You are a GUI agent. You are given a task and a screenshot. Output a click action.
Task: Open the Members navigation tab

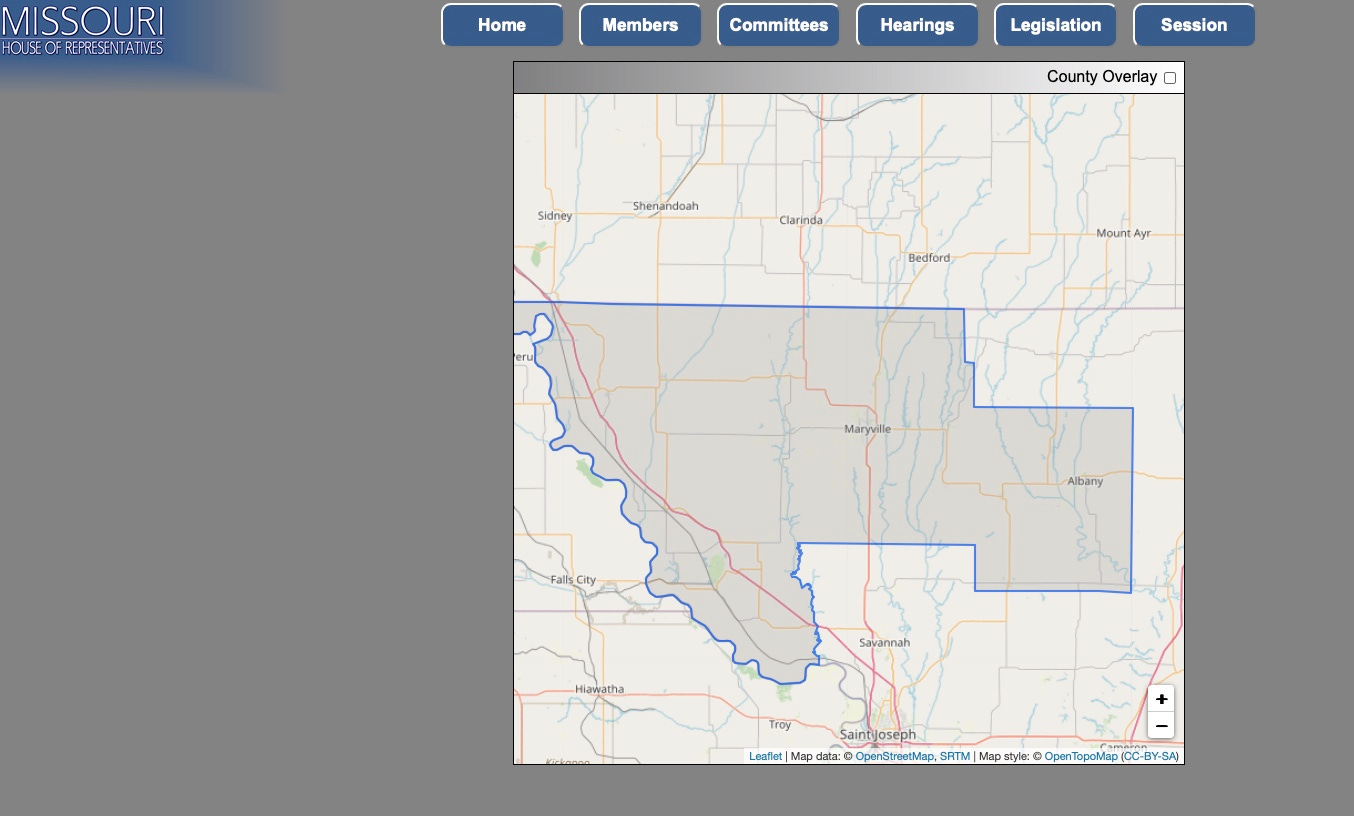click(x=640, y=25)
